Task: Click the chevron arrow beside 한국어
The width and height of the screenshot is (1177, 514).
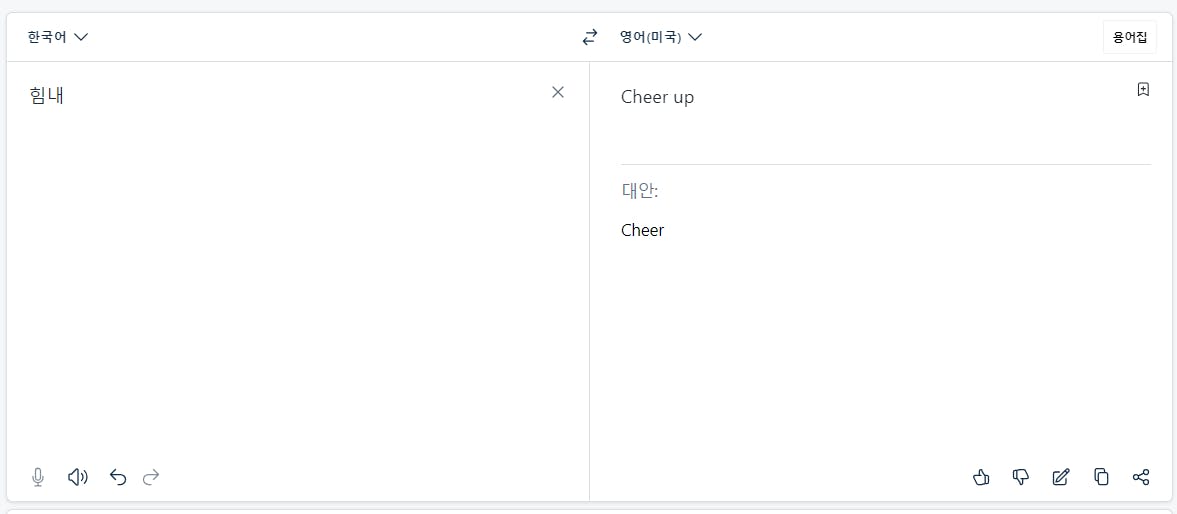Action: (82, 37)
